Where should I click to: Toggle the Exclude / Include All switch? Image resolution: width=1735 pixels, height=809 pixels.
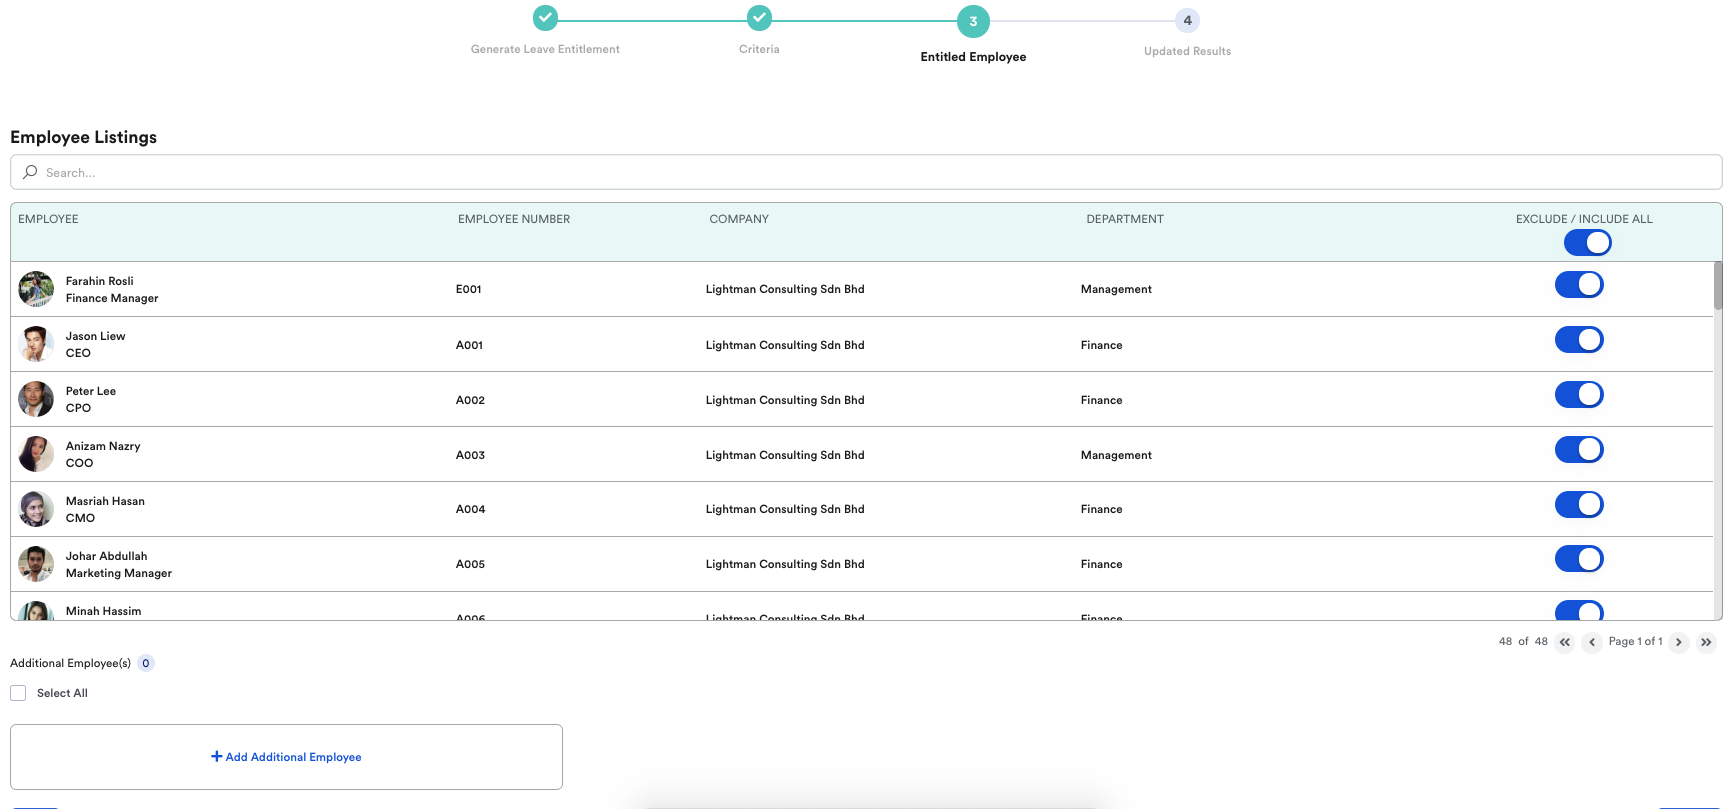(x=1587, y=243)
